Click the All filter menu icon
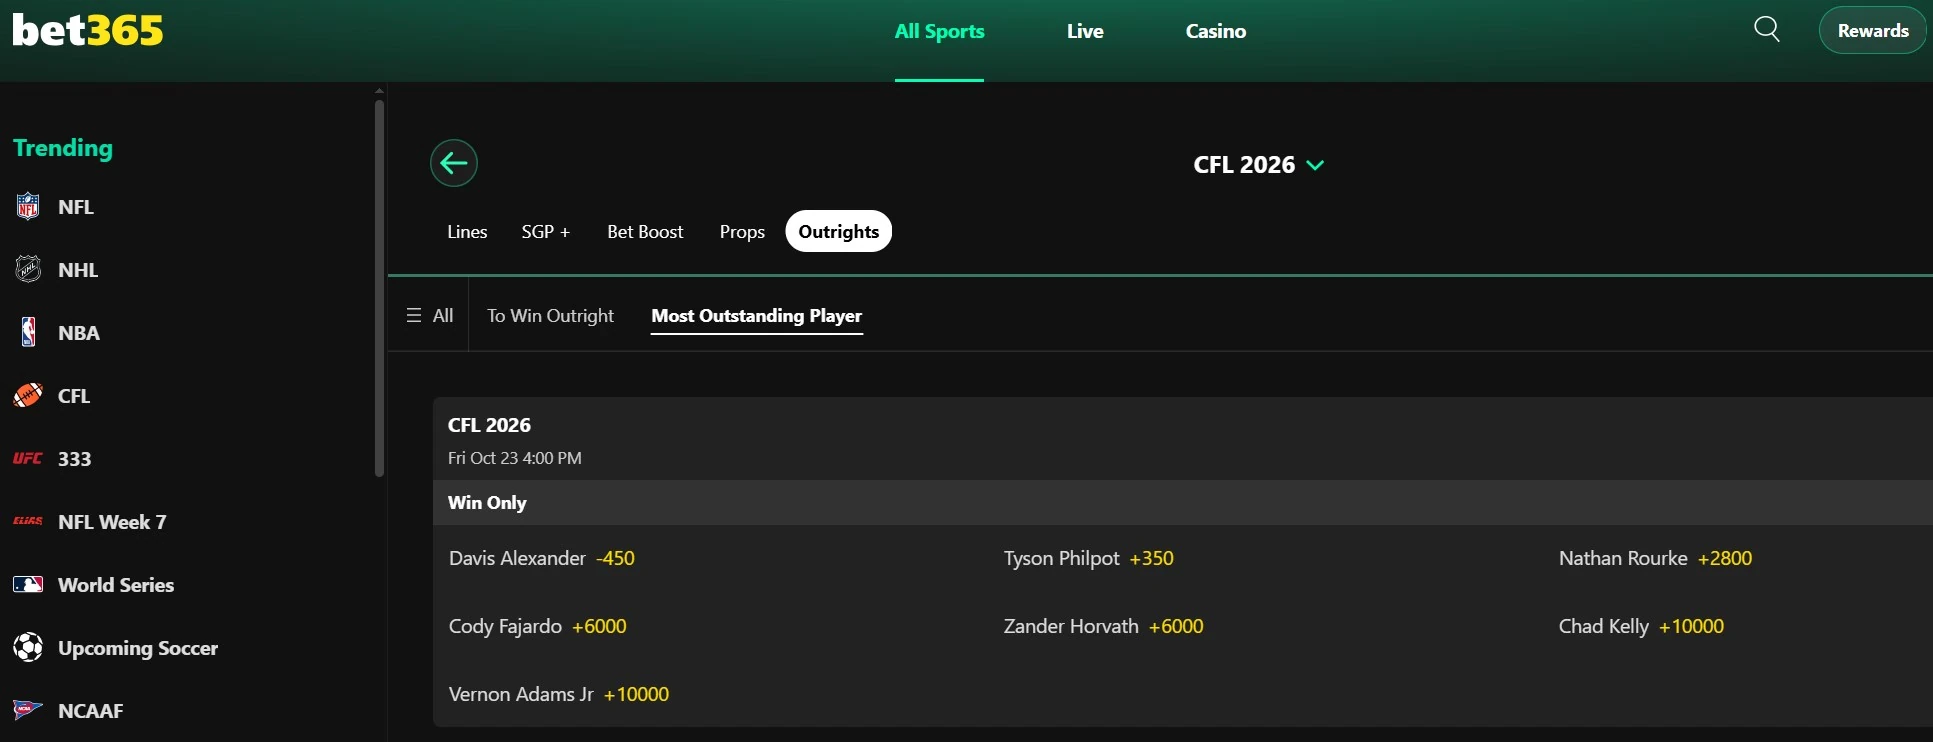 [414, 316]
